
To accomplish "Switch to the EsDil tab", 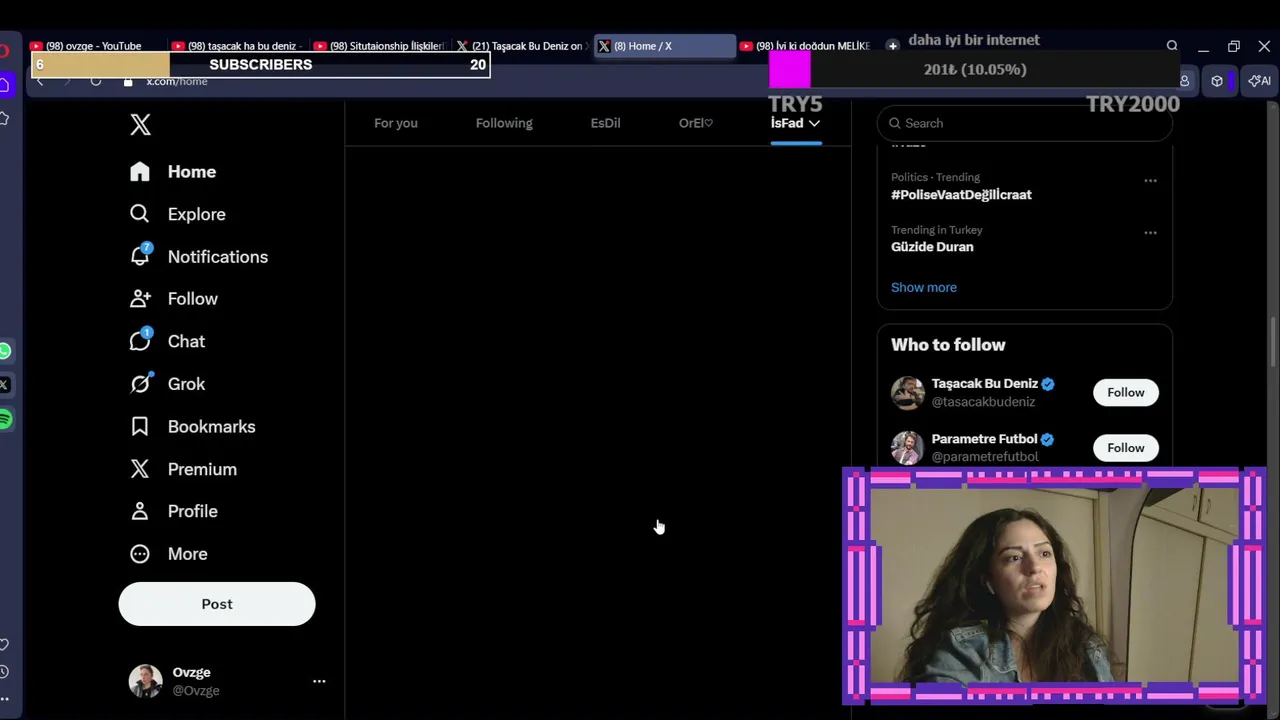I will tap(605, 123).
